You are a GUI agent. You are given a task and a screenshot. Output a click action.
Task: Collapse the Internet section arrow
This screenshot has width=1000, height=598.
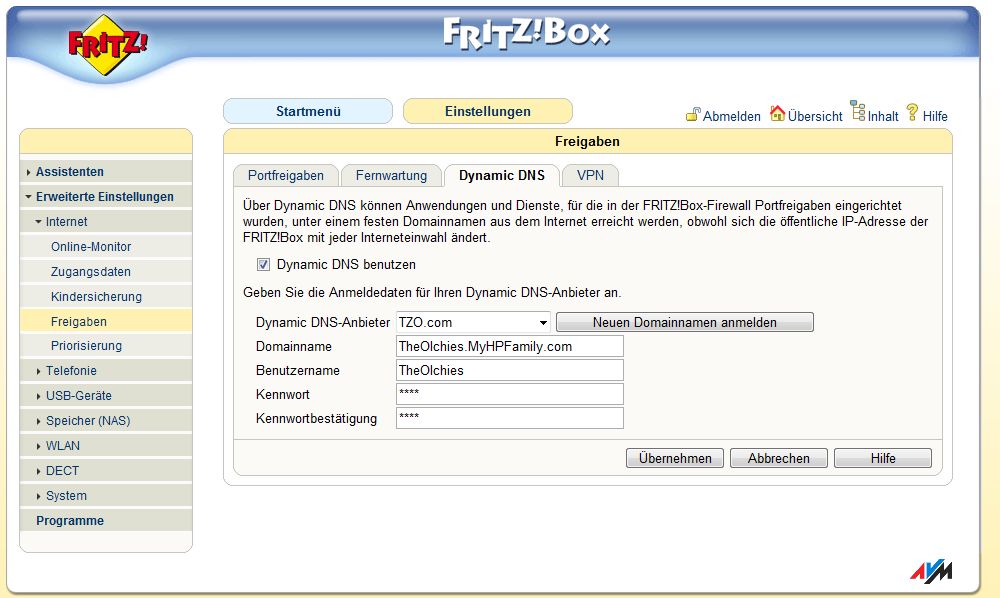39,222
